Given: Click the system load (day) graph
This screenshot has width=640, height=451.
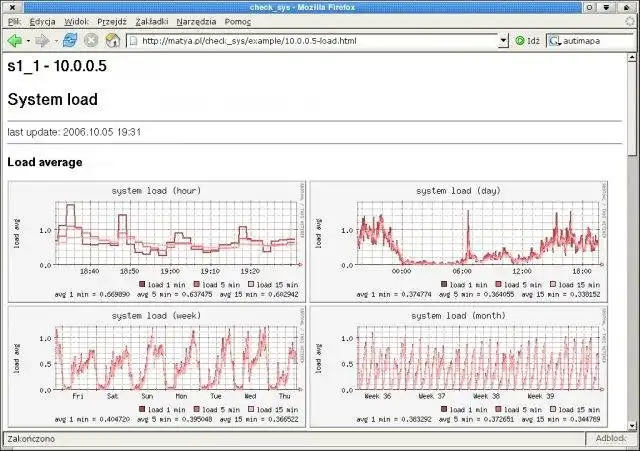Looking at the screenshot, I should point(459,242).
